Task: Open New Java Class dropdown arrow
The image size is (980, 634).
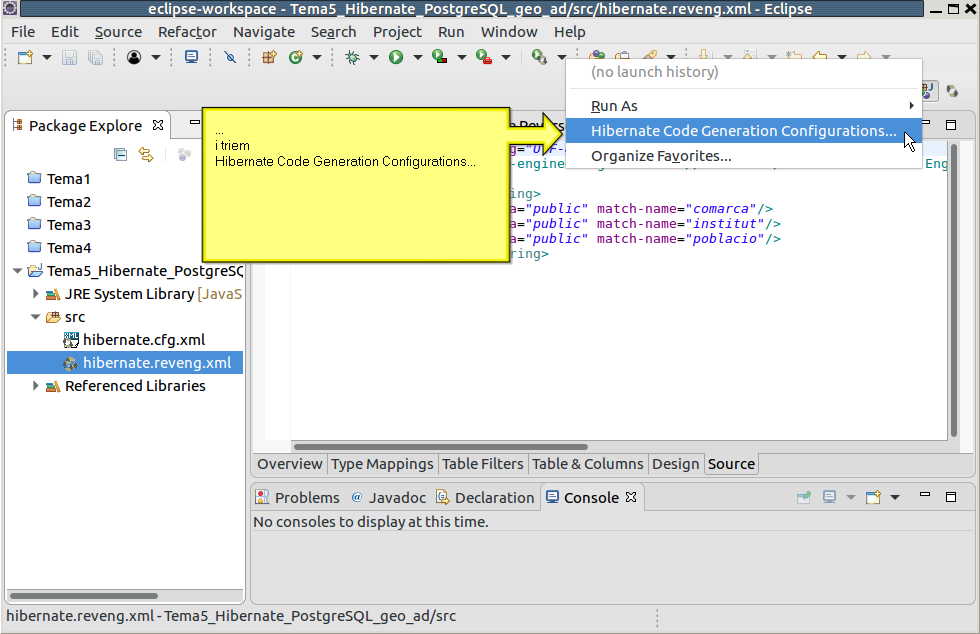Action: tap(317, 58)
